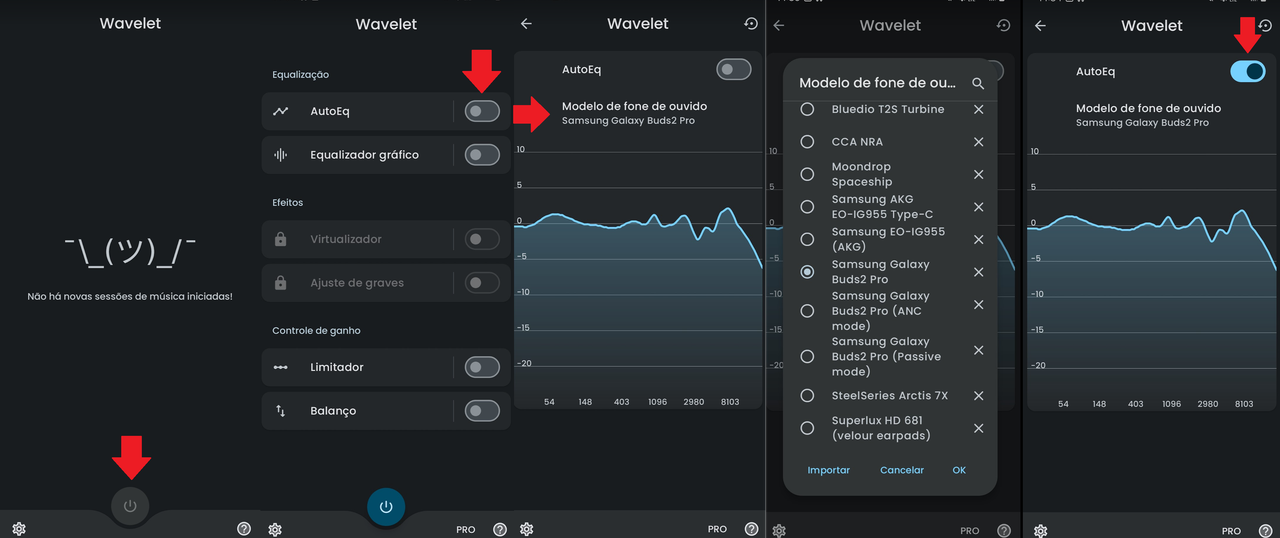Viewport: 1280px width, 538px height.
Task: Go back from the AutoEq screen with toggle on
Action: tap(1040, 26)
